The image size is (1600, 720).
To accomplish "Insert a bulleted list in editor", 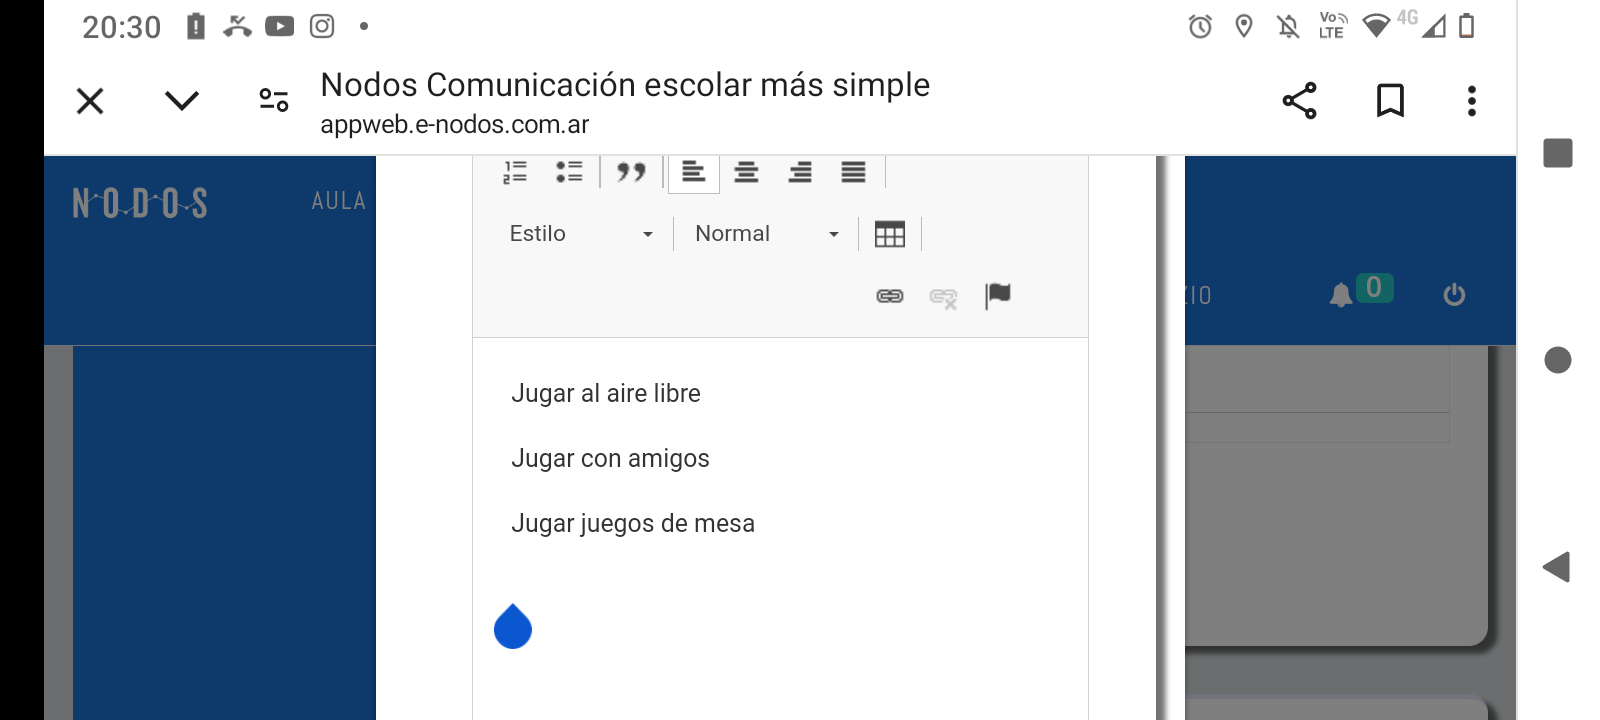I will 569,172.
